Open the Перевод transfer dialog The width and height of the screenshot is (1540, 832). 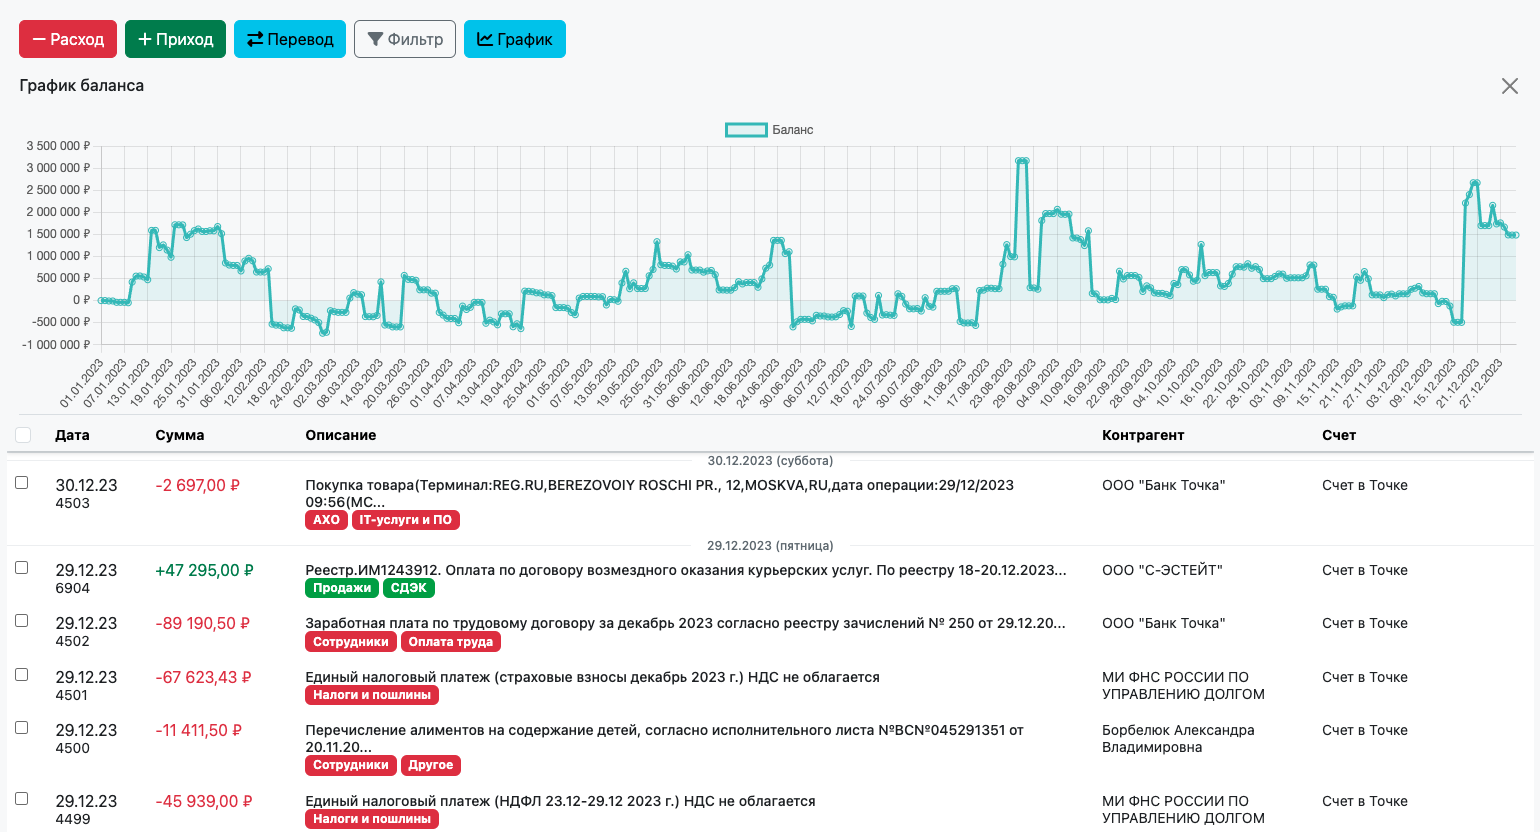point(290,39)
